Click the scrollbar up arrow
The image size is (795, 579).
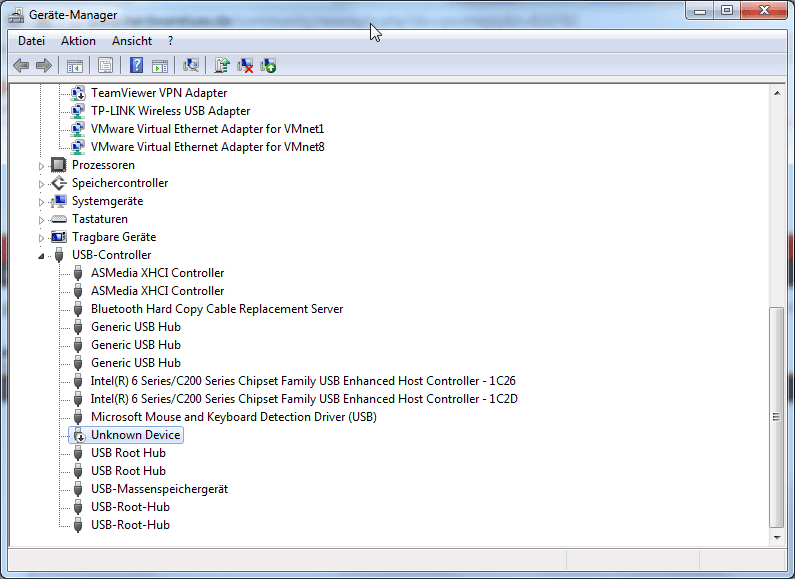(777, 93)
